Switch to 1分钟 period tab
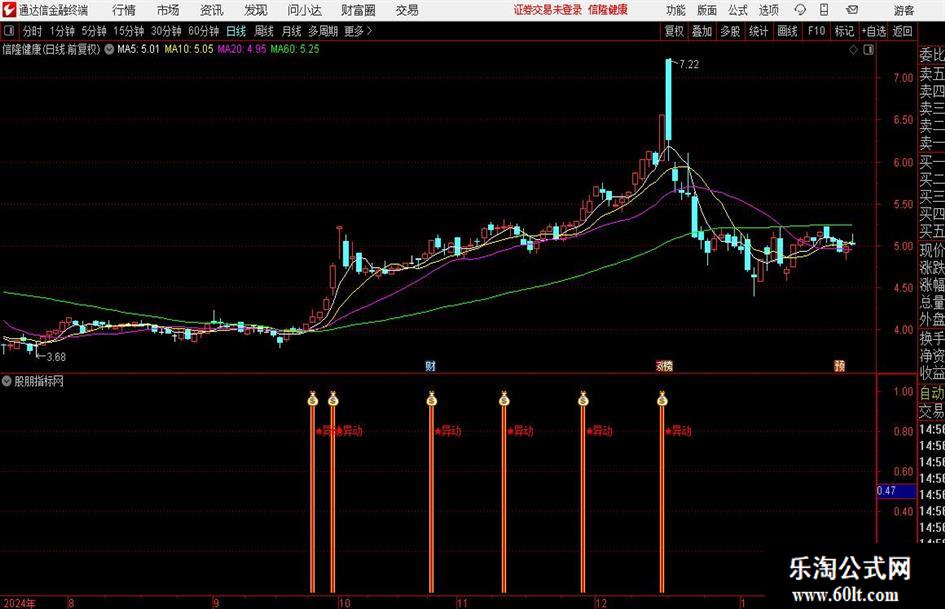 point(62,31)
